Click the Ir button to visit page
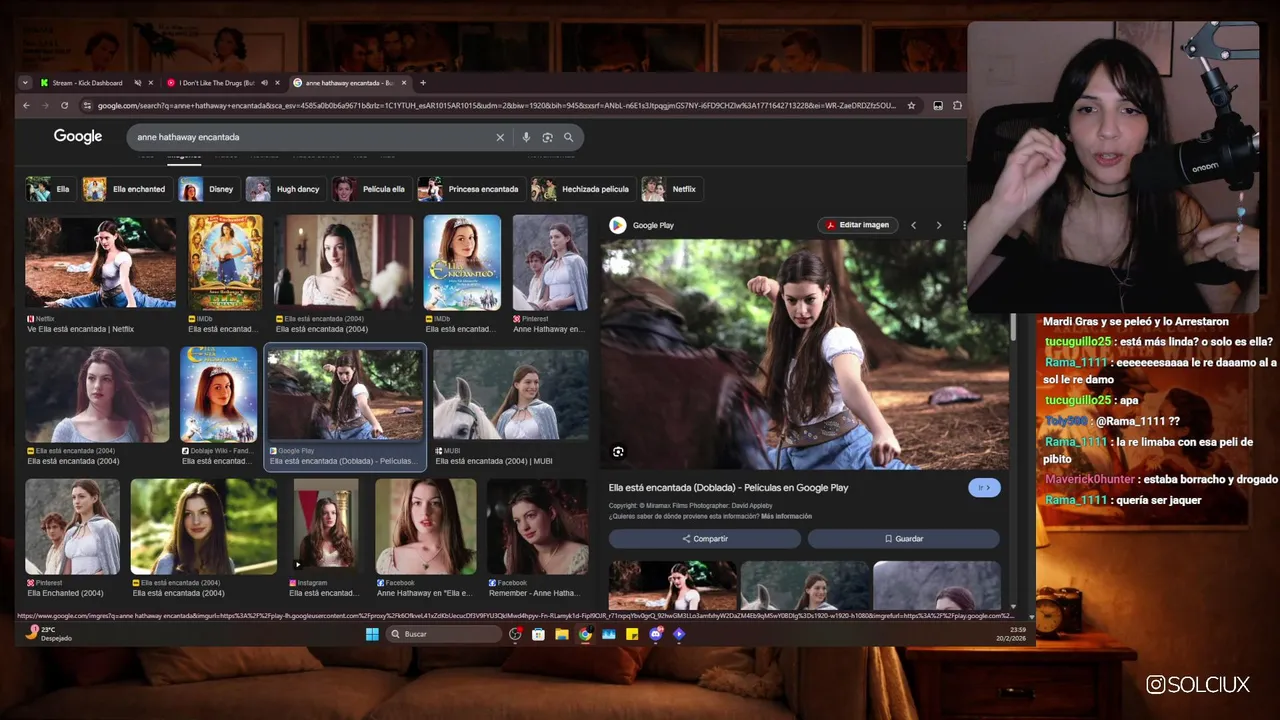 pyautogui.click(x=984, y=488)
